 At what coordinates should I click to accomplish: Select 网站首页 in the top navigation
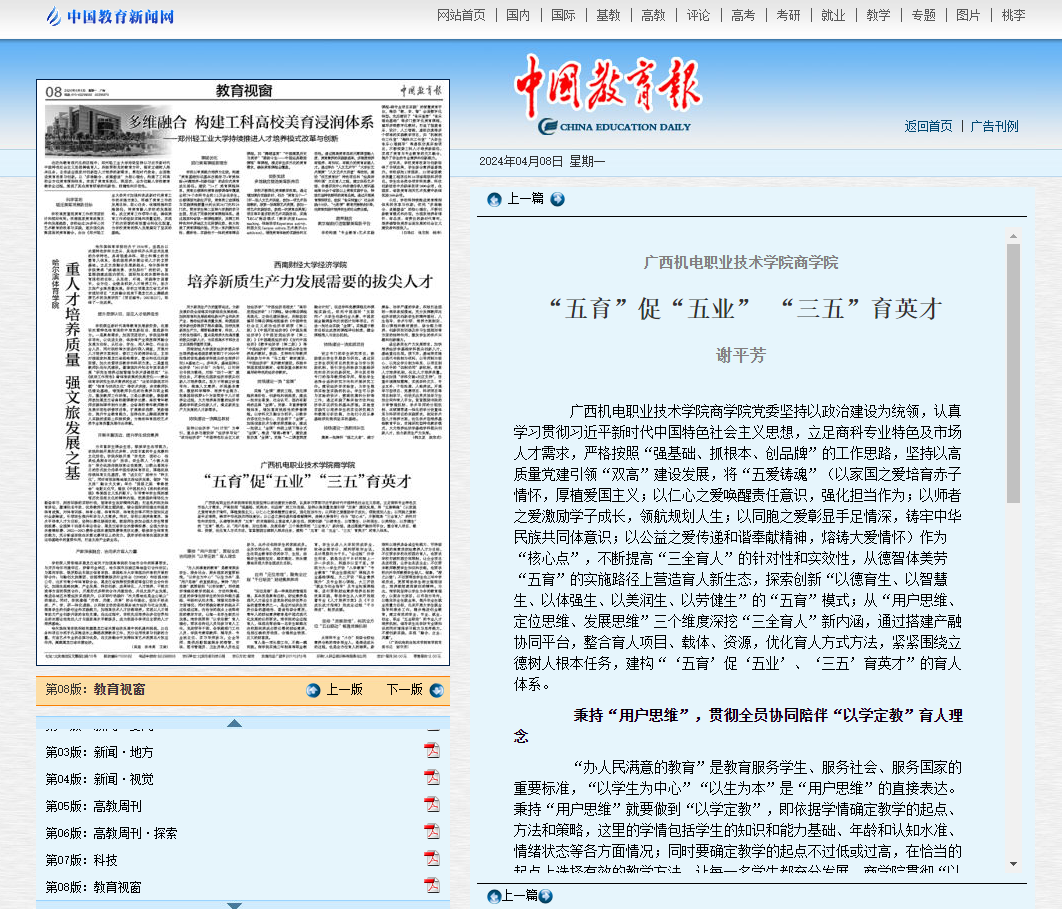[x=461, y=15]
